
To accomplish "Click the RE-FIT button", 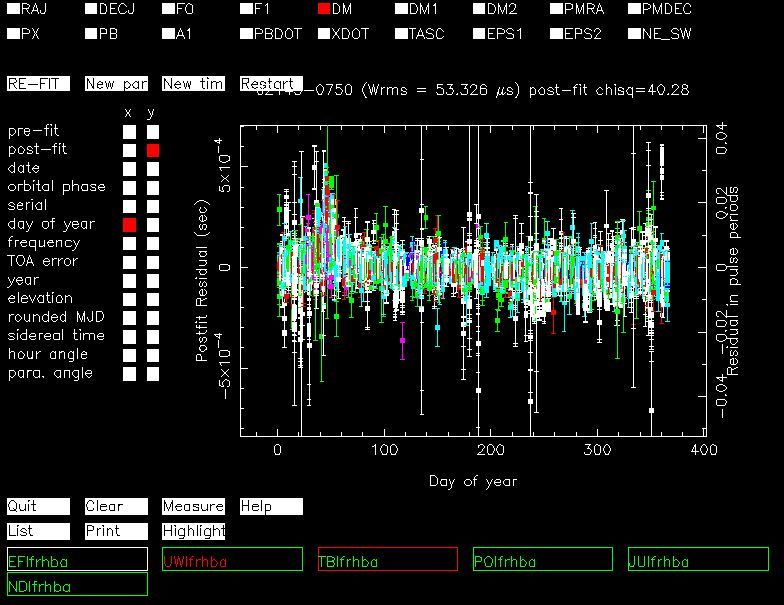I will click(x=38, y=84).
